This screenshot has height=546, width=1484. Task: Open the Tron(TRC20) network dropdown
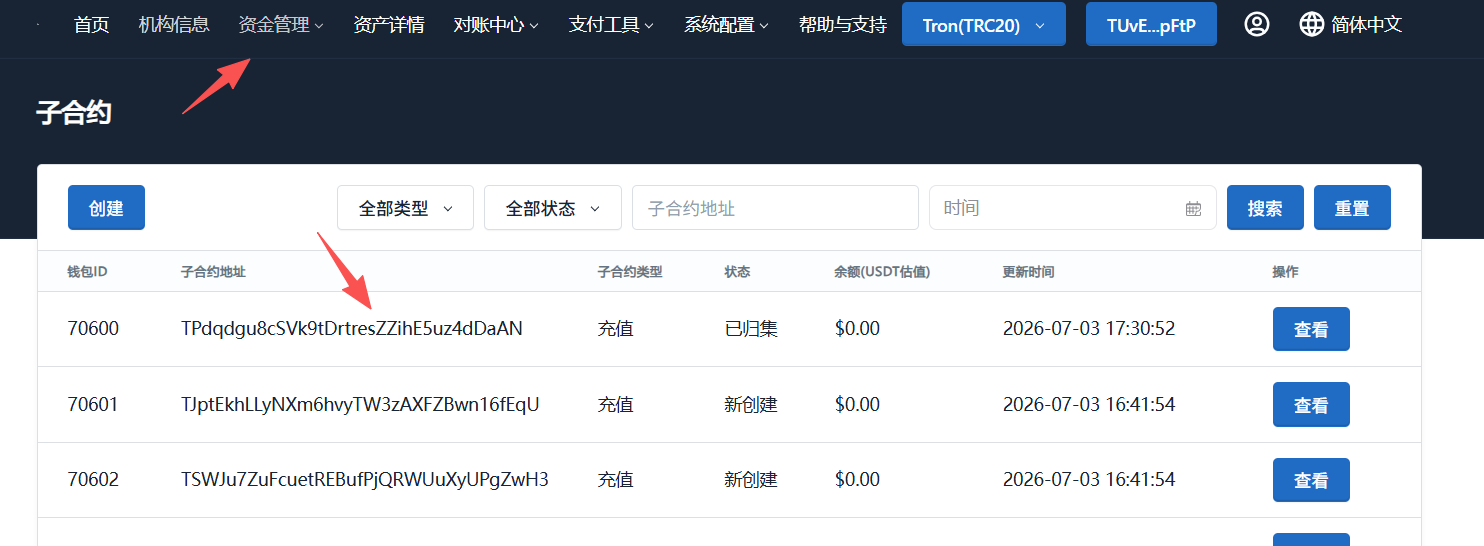[984, 25]
